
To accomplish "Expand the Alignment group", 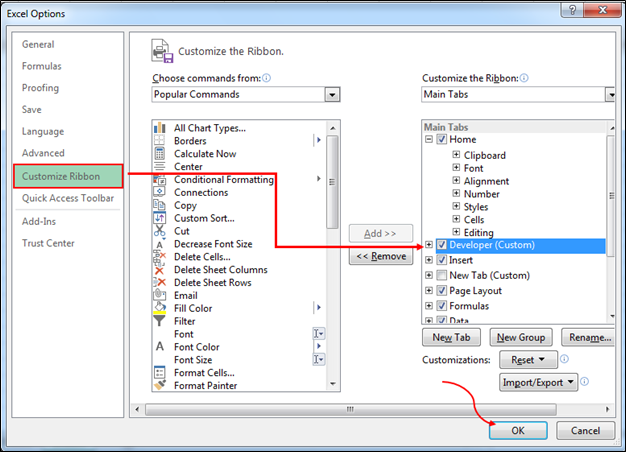I will 456,180.
